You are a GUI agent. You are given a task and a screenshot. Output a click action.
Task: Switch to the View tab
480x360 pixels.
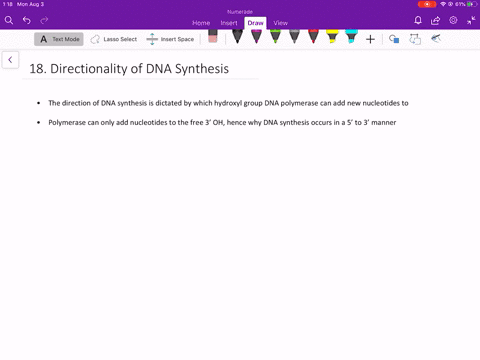tap(281, 23)
